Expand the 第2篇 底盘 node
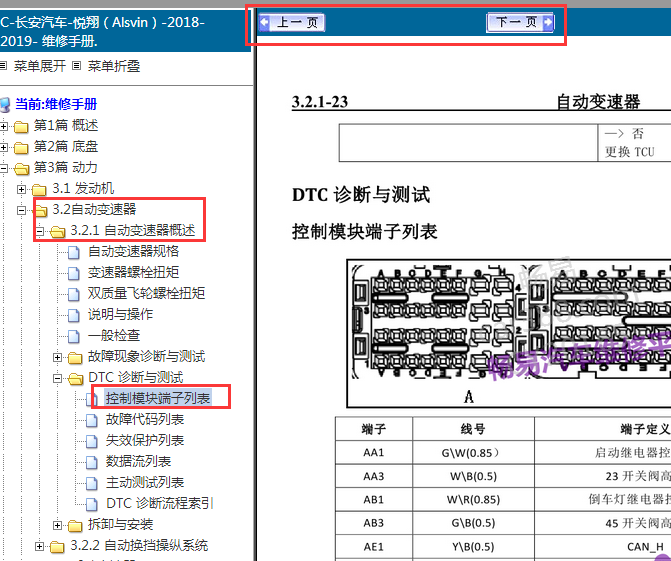 [x=4, y=147]
